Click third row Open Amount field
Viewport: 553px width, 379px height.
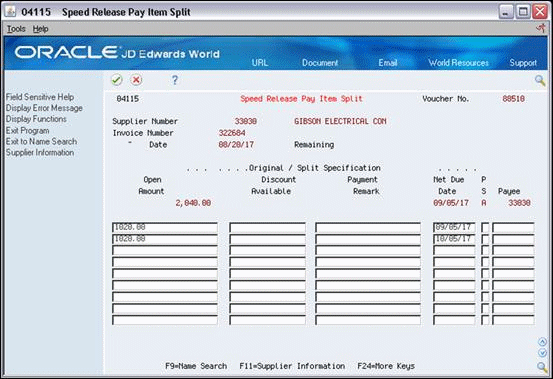(x=165, y=251)
